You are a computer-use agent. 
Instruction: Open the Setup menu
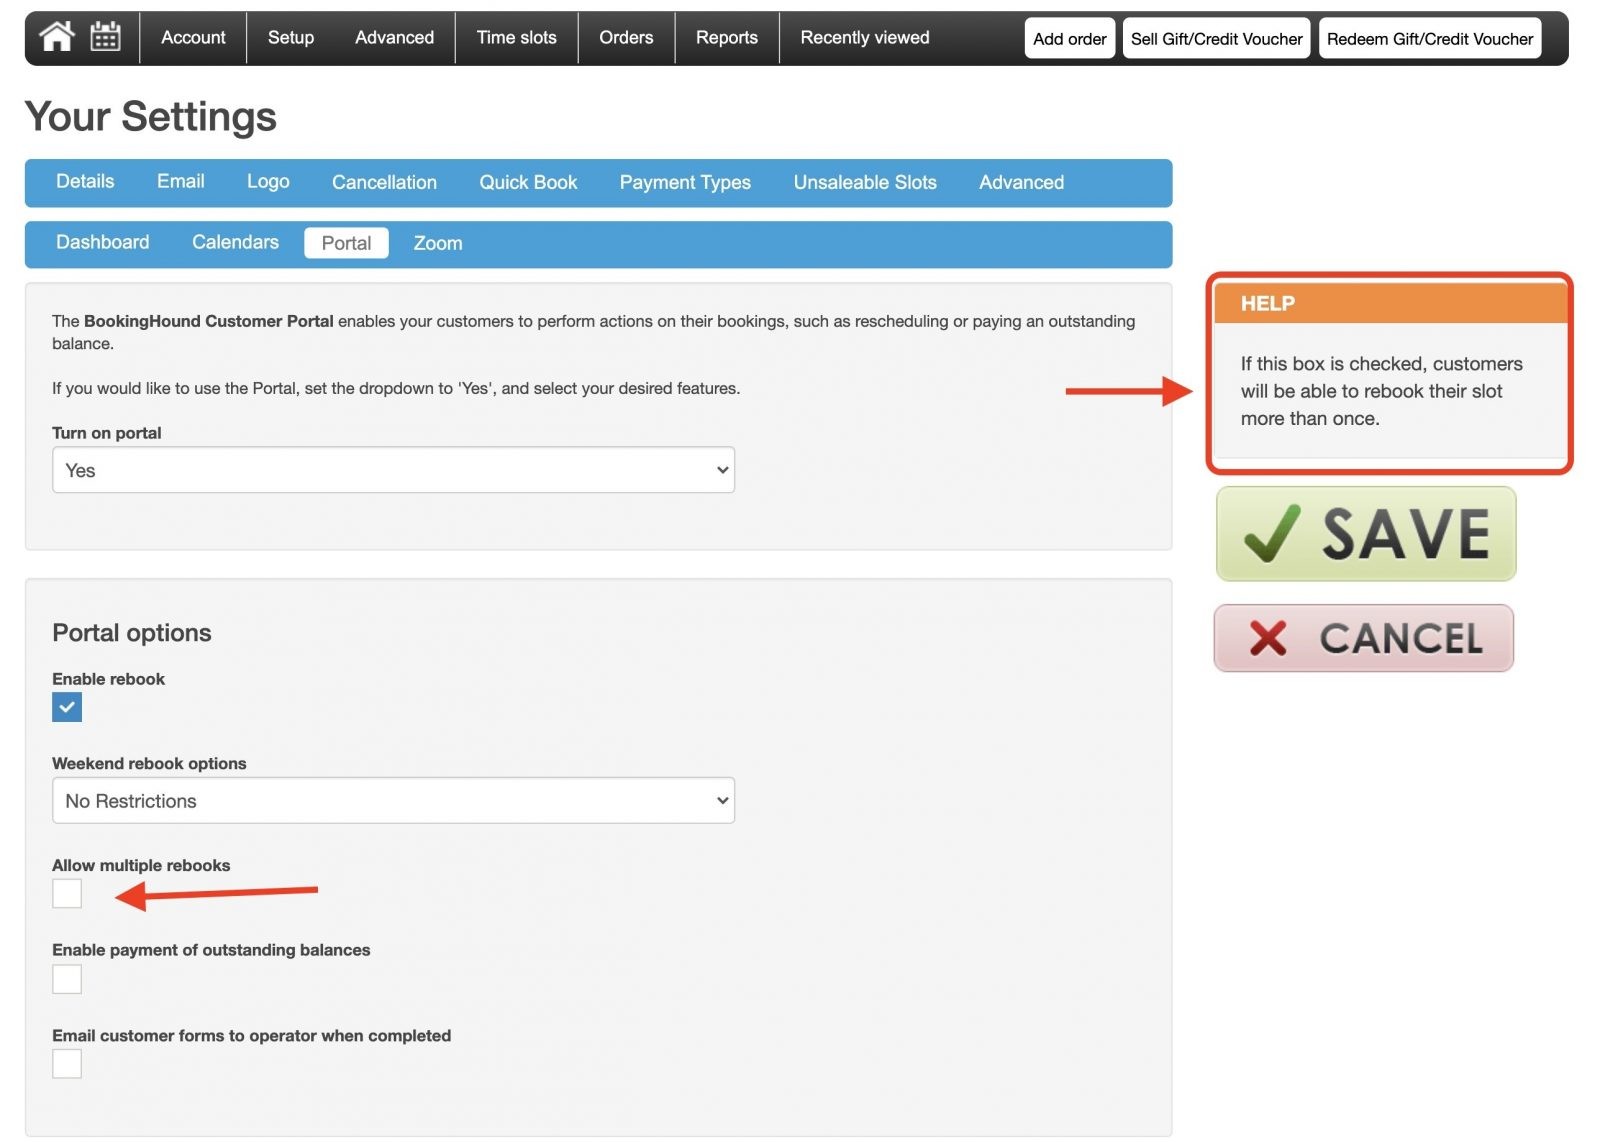click(x=291, y=38)
